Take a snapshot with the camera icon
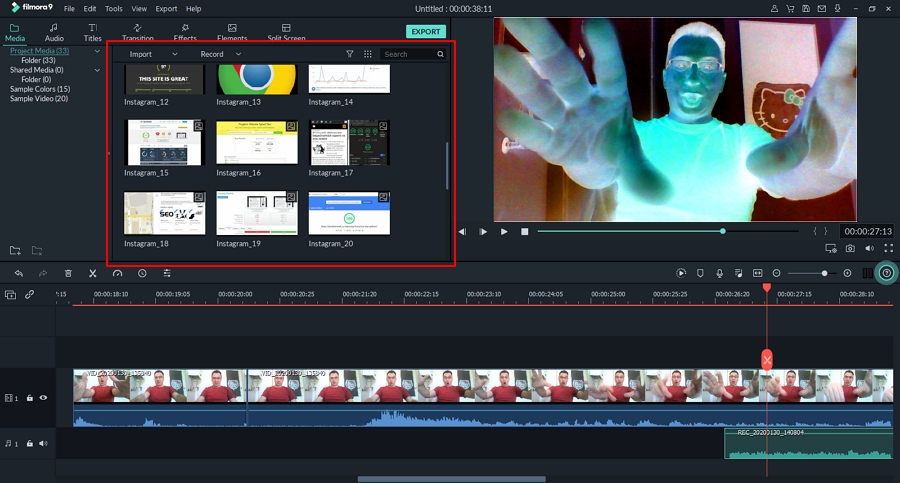Viewport: 900px width, 483px height. 850,248
